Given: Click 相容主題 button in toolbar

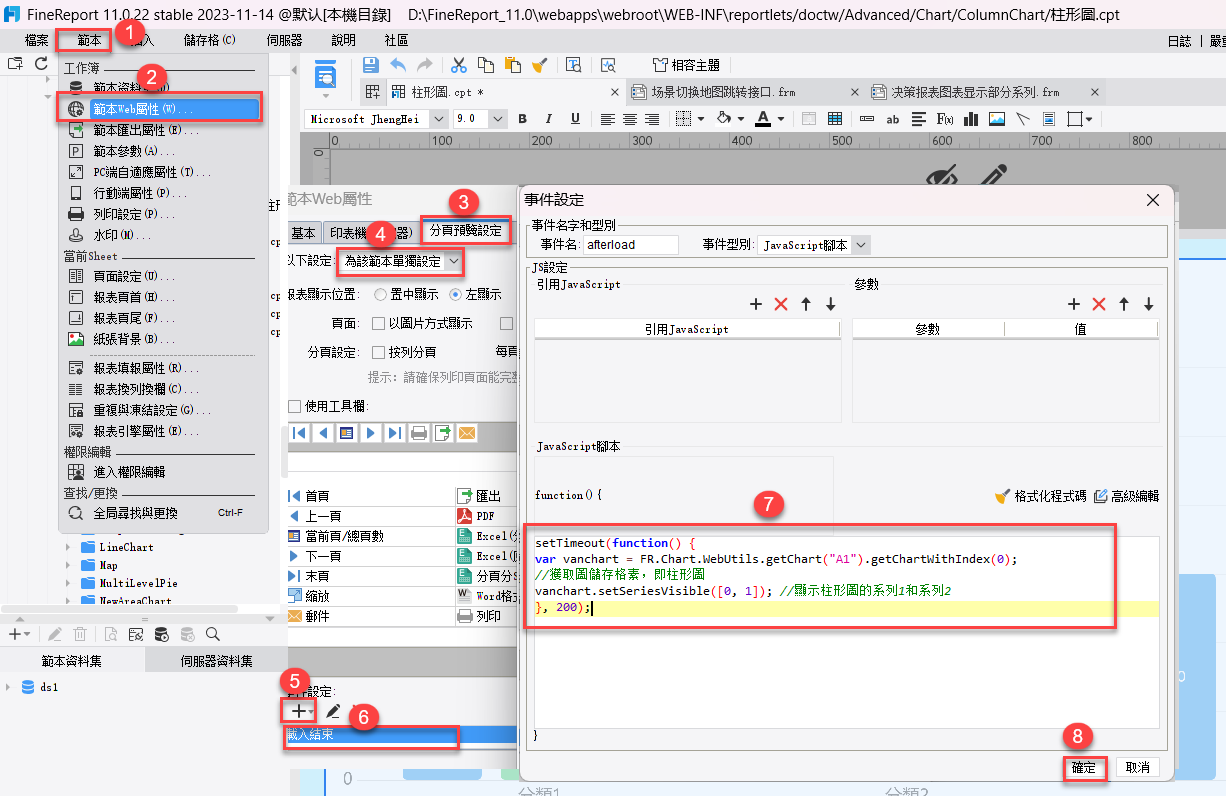Looking at the screenshot, I should [686, 65].
